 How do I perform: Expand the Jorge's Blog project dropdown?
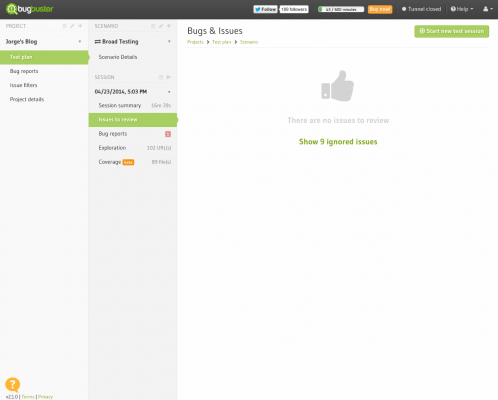tap(80, 42)
